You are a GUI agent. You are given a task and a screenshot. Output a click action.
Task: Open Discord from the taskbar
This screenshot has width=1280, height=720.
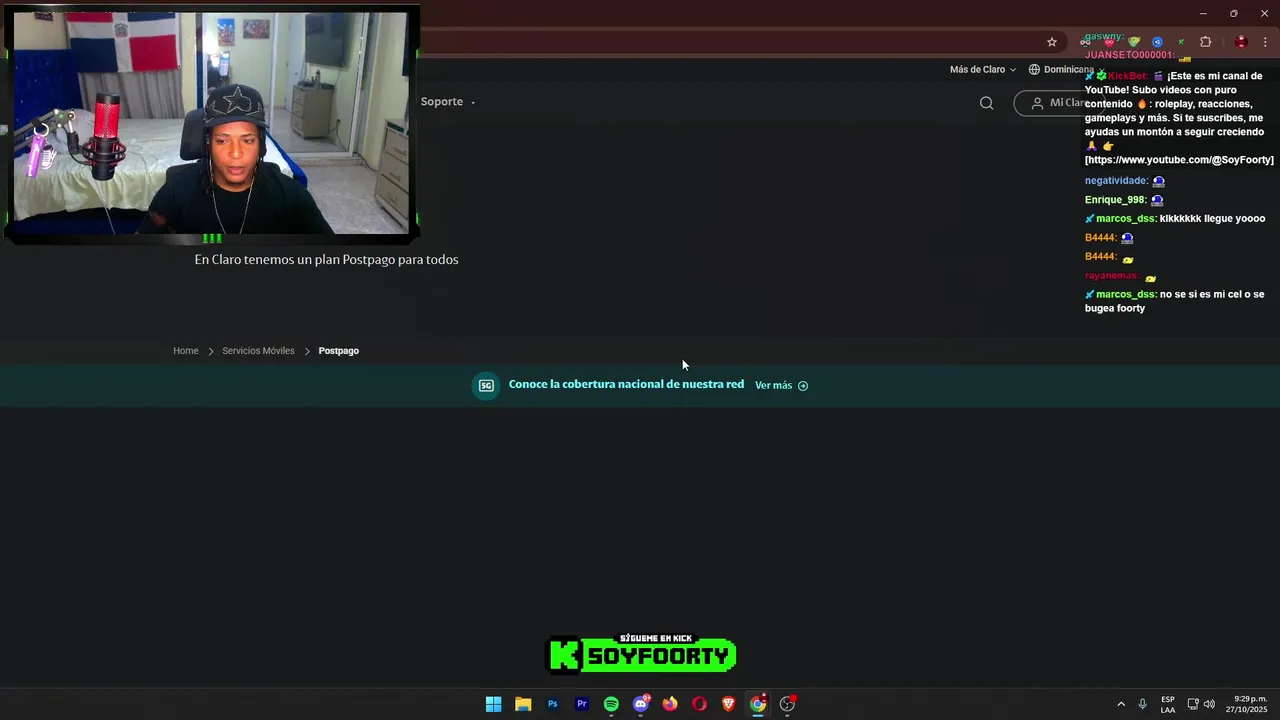click(x=640, y=704)
